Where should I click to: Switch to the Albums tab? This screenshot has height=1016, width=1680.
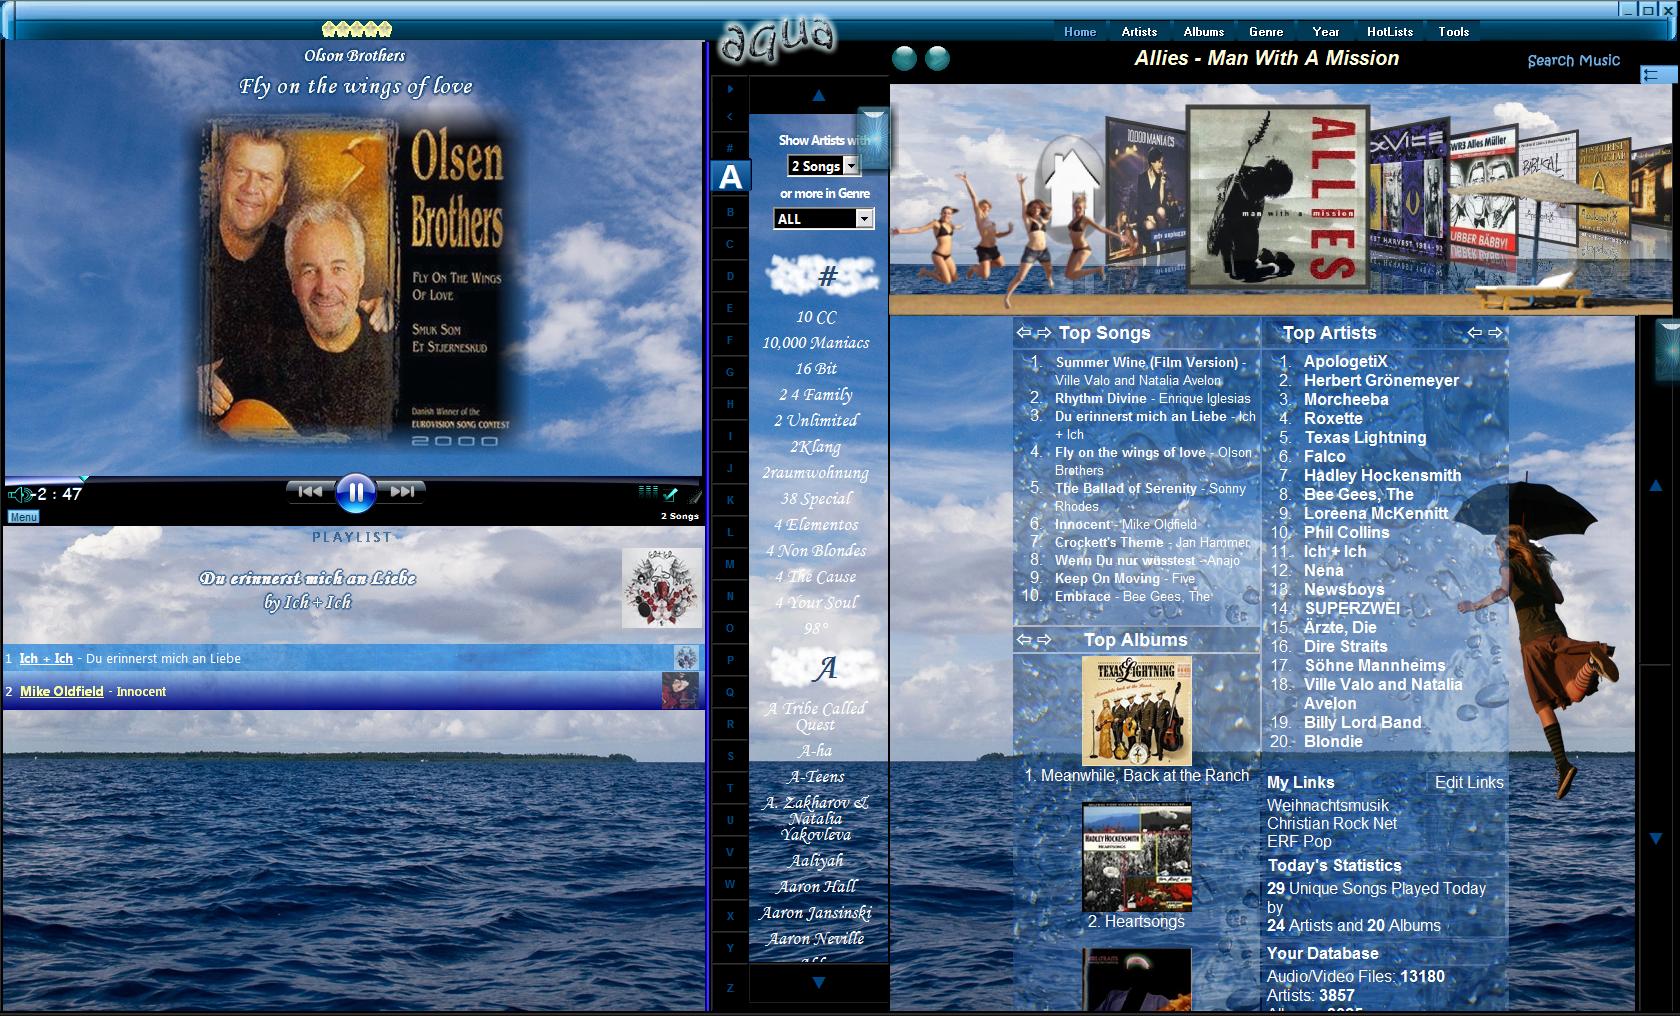click(1204, 32)
